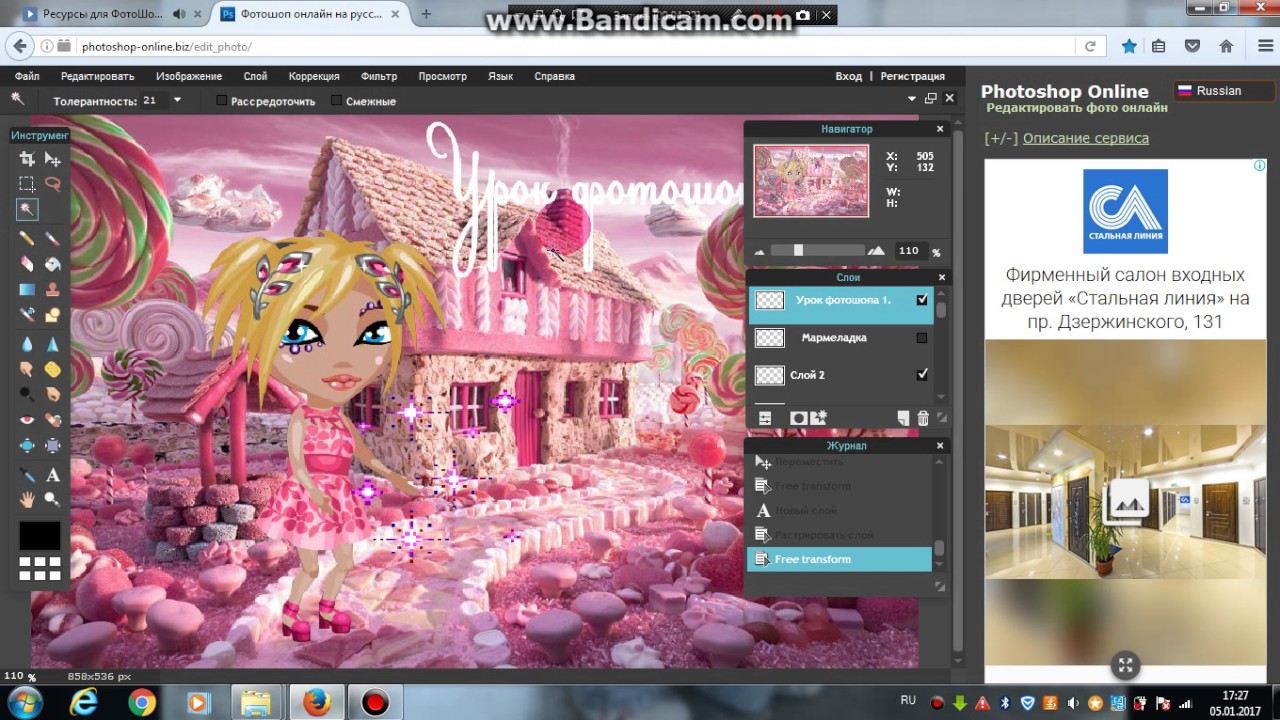Show the Мармеладка layer
Image resolution: width=1280 pixels, height=720 pixels.
[x=922, y=338]
